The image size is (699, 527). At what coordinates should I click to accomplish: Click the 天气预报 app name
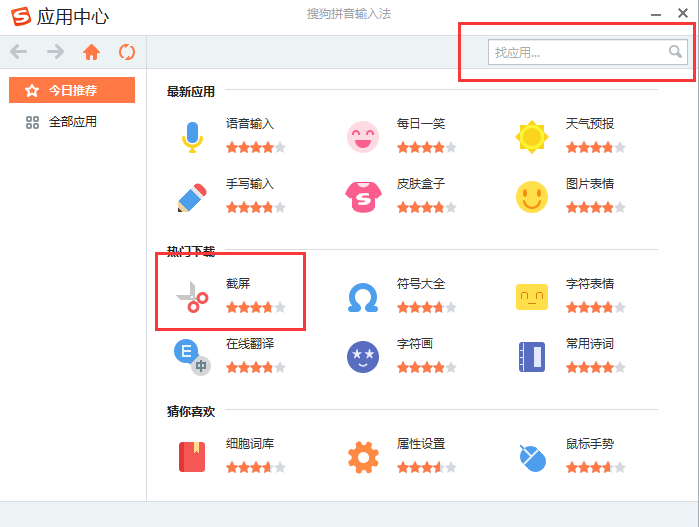590,123
